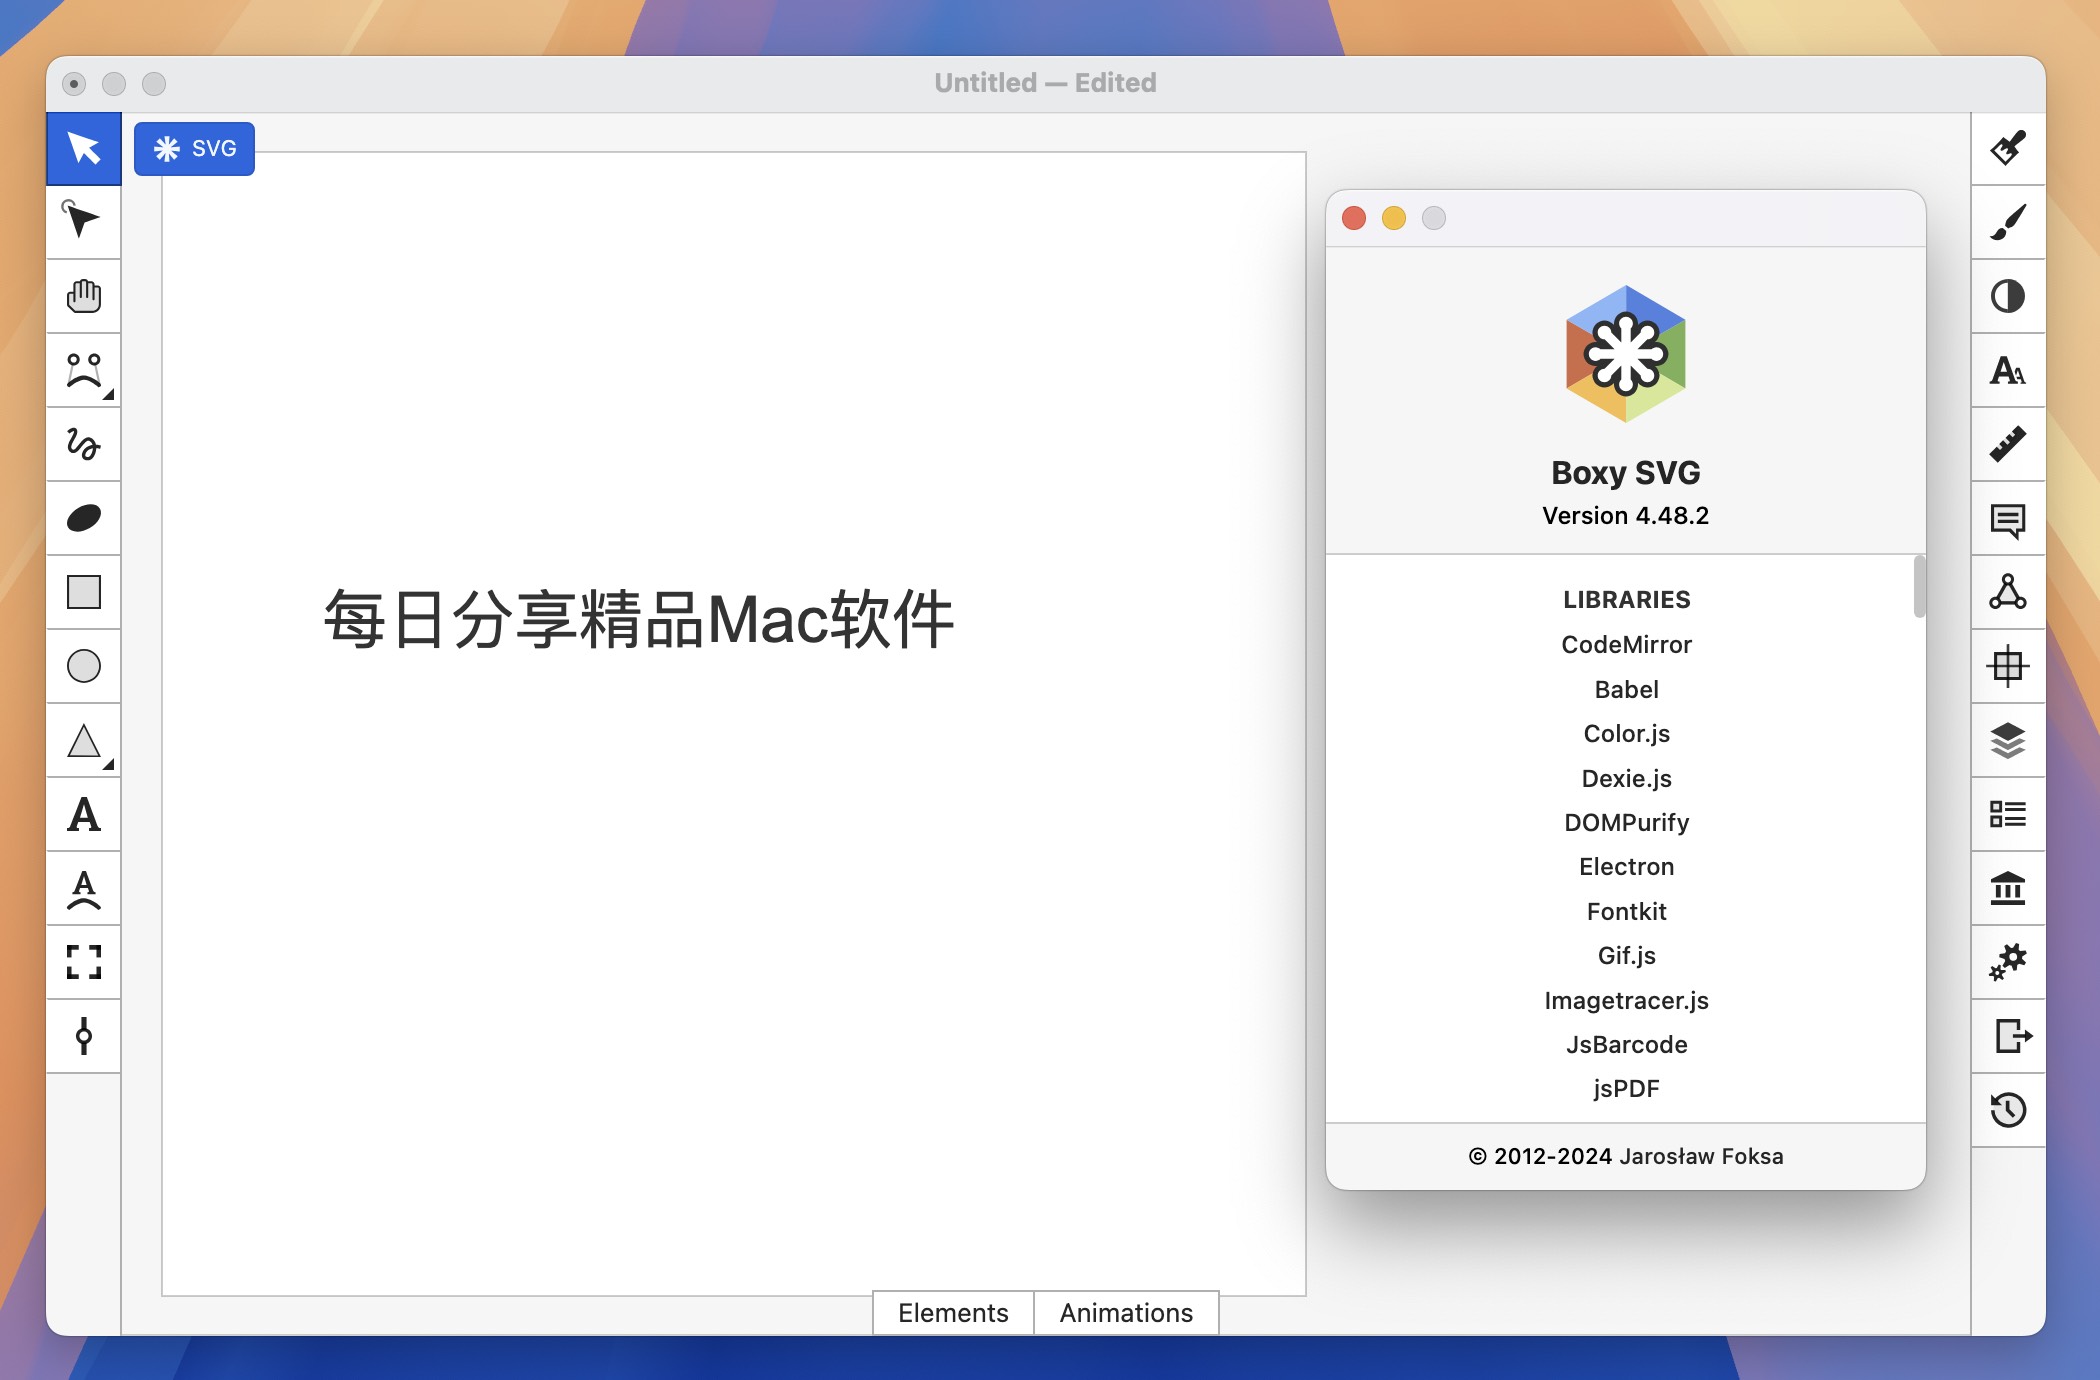Image resolution: width=2100 pixels, height=1380 pixels.
Task: Click Imagetracer.js in libraries list
Action: point(1626,1001)
